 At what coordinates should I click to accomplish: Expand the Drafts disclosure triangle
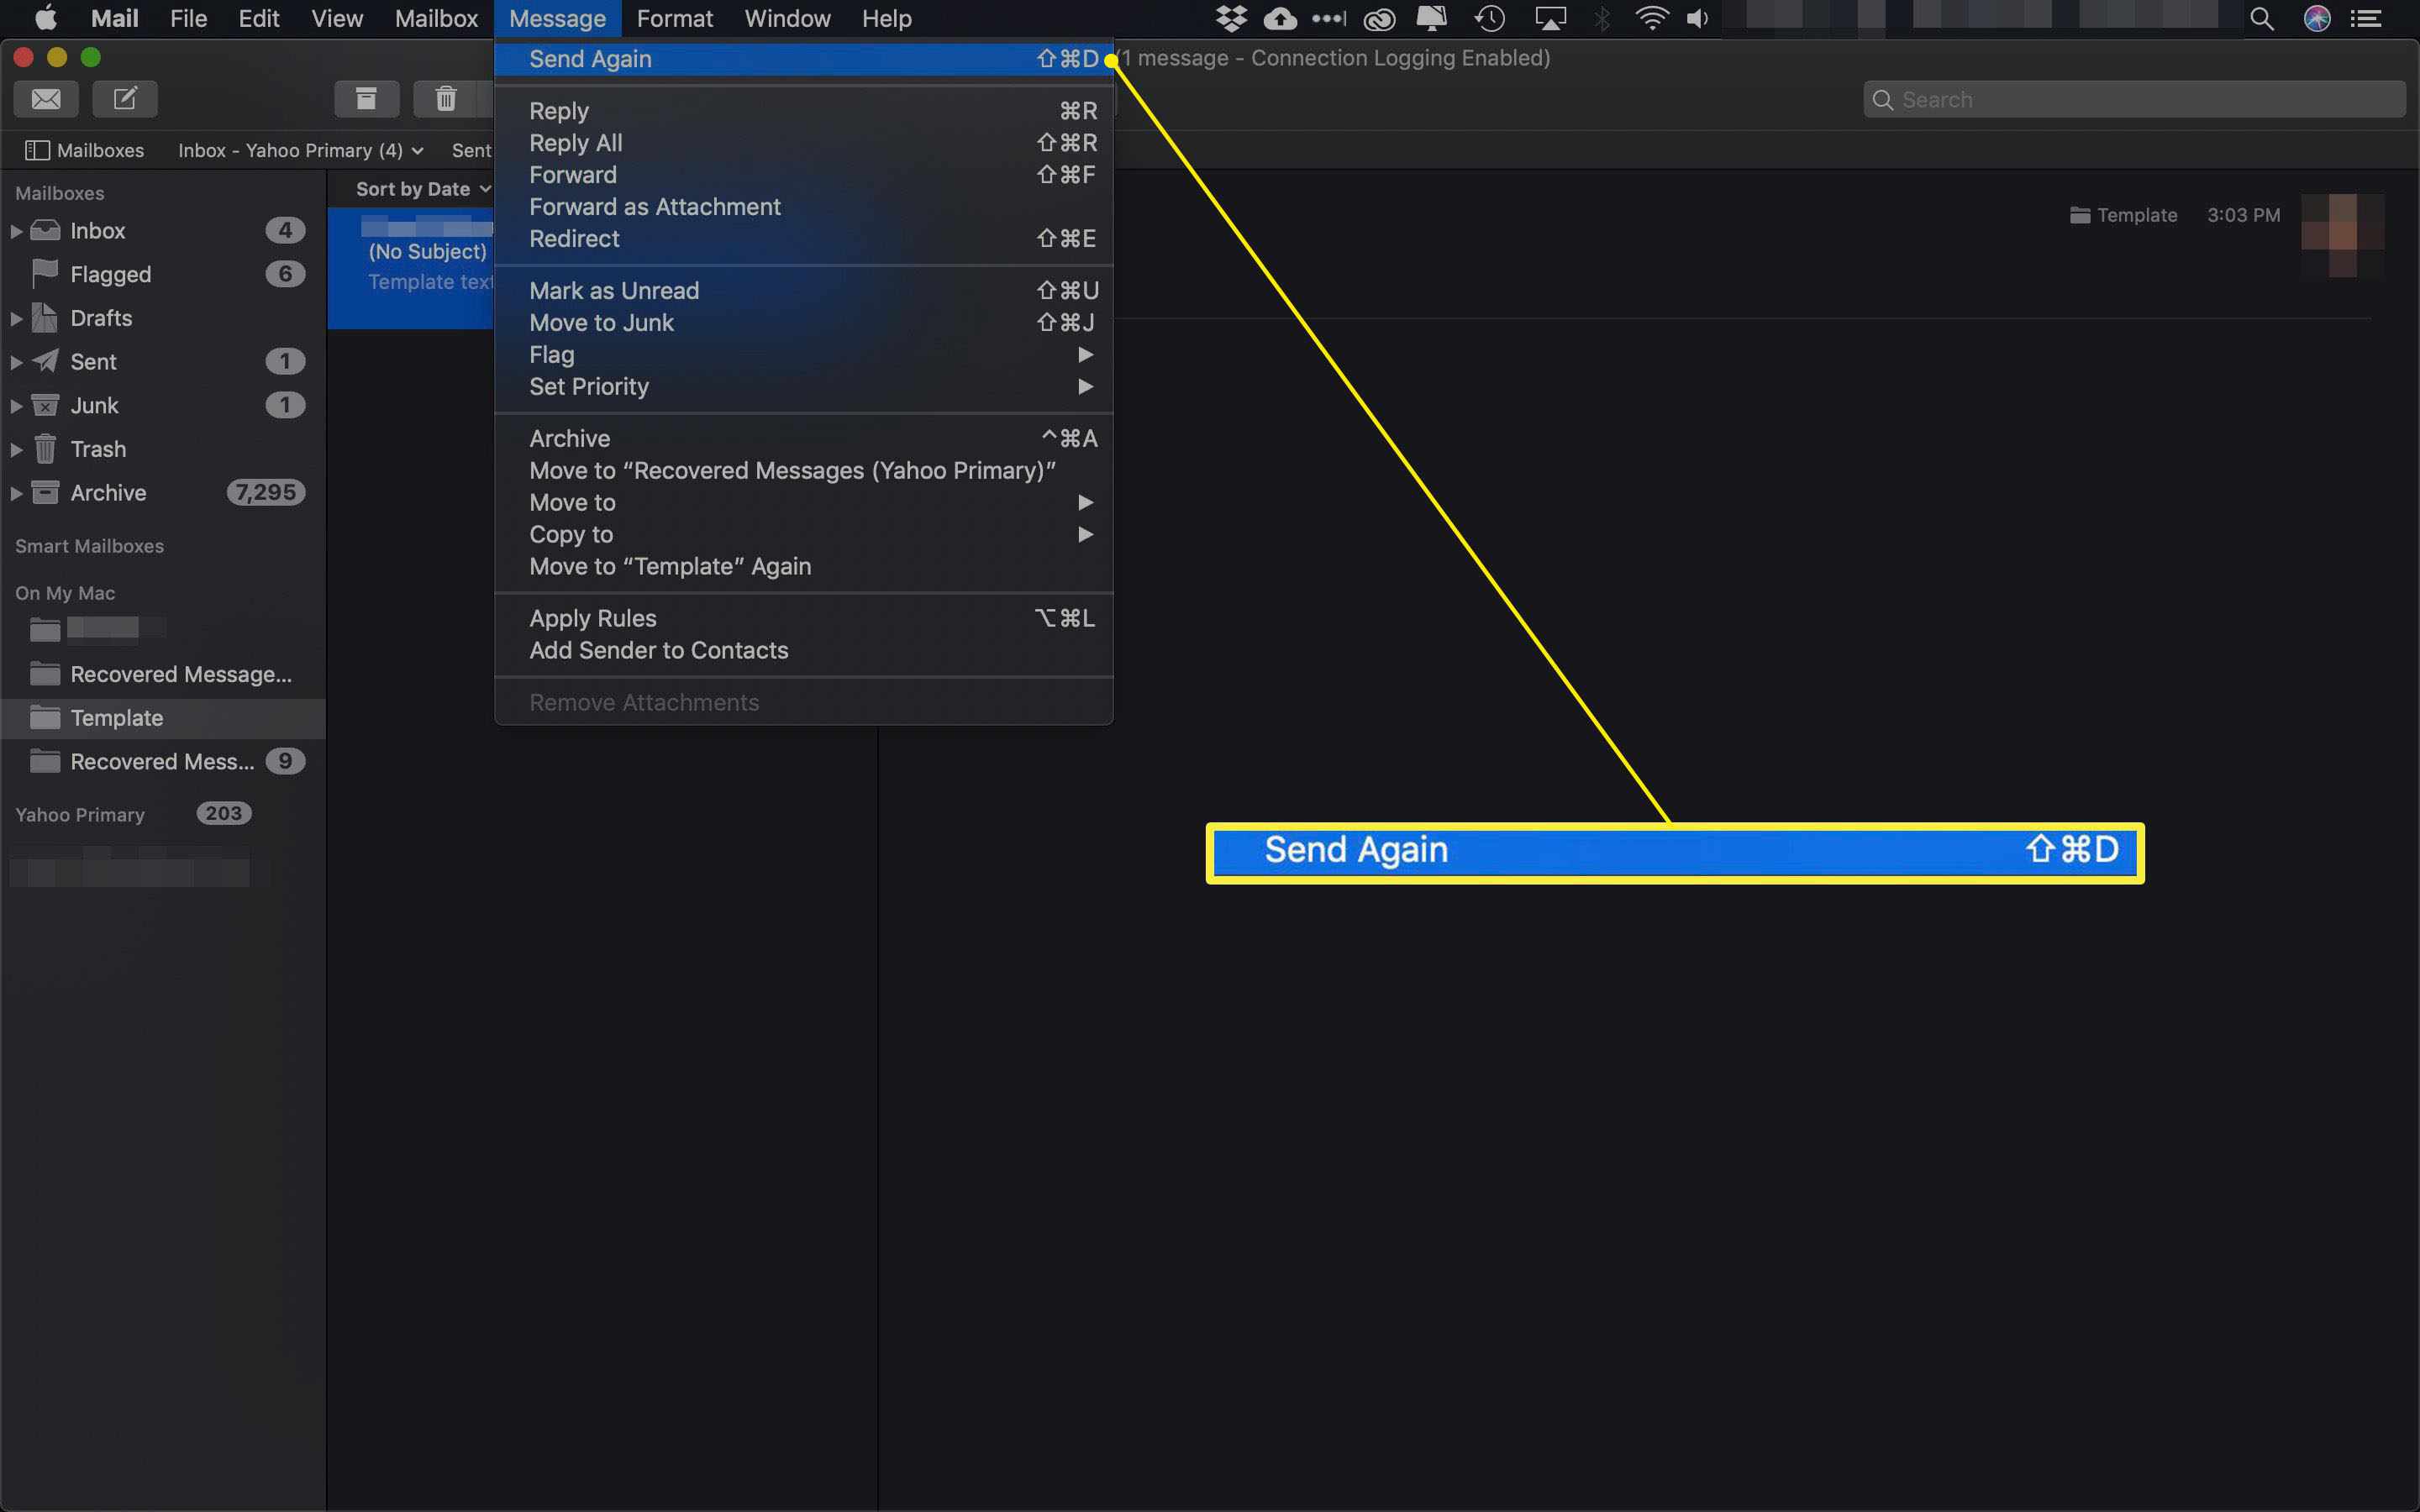pos(16,319)
